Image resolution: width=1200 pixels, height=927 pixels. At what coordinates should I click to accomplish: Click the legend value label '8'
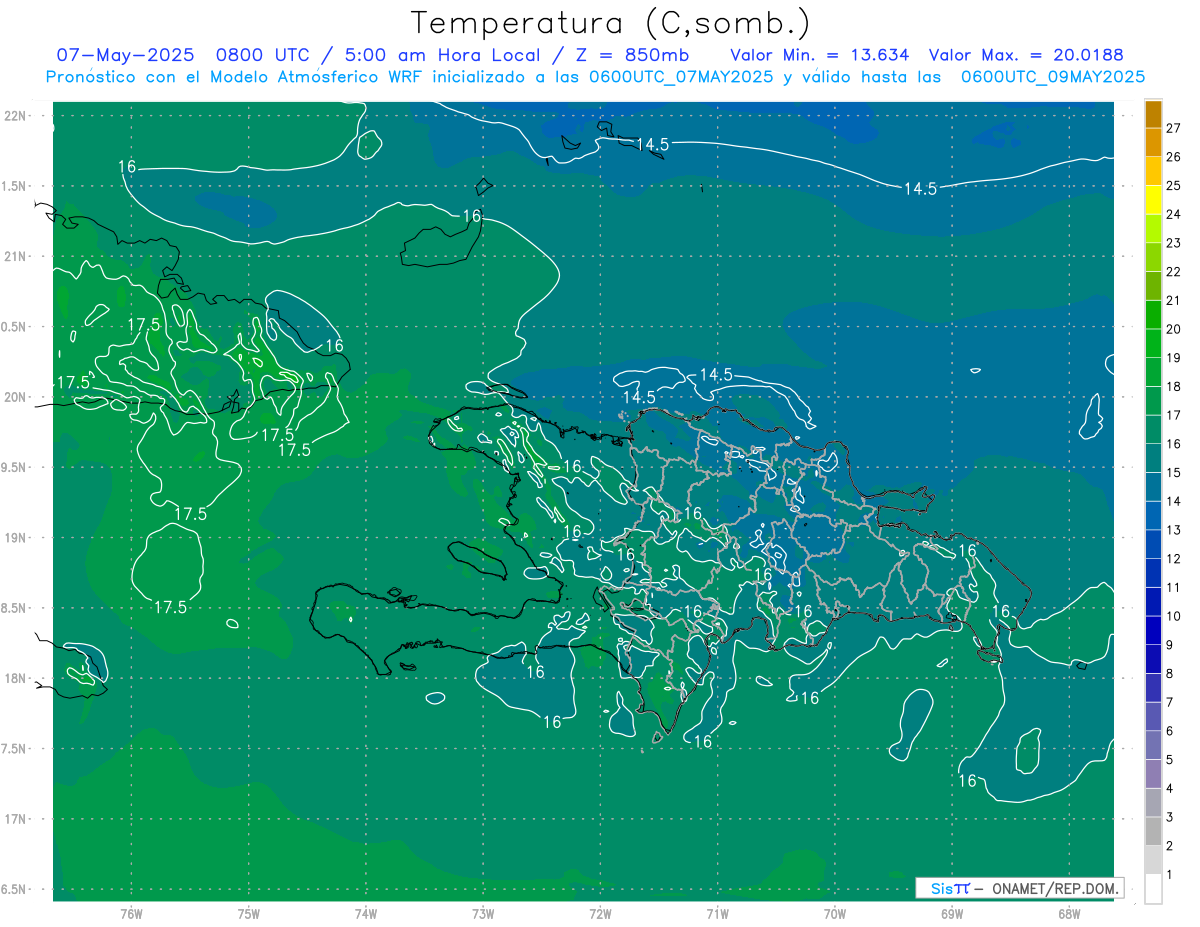(x=1170, y=673)
